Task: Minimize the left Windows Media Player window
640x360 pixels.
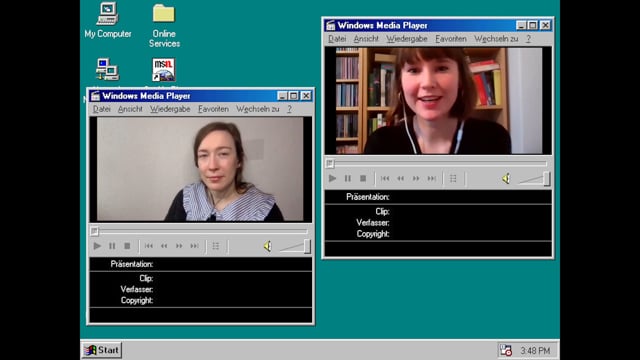Action: 282,96
